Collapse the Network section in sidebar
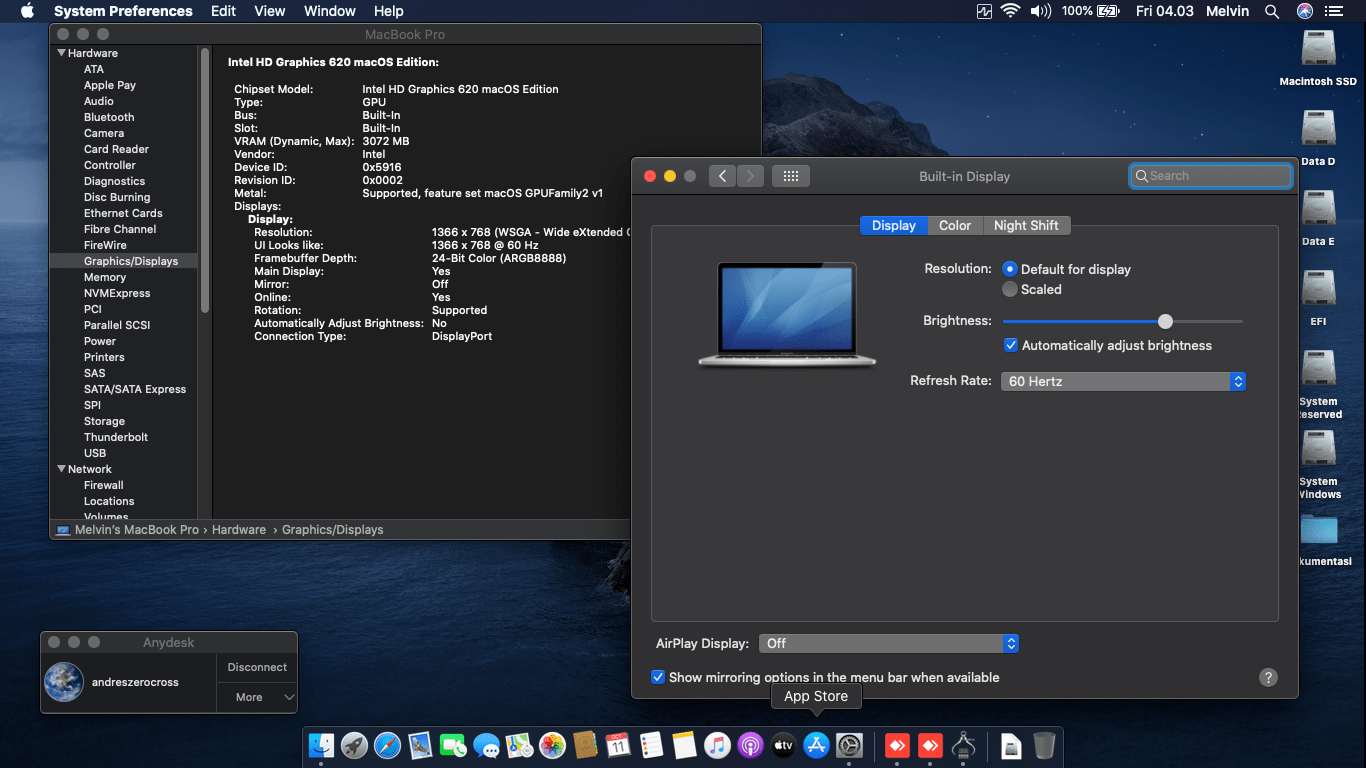The image size is (1366, 768). tap(62, 469)
